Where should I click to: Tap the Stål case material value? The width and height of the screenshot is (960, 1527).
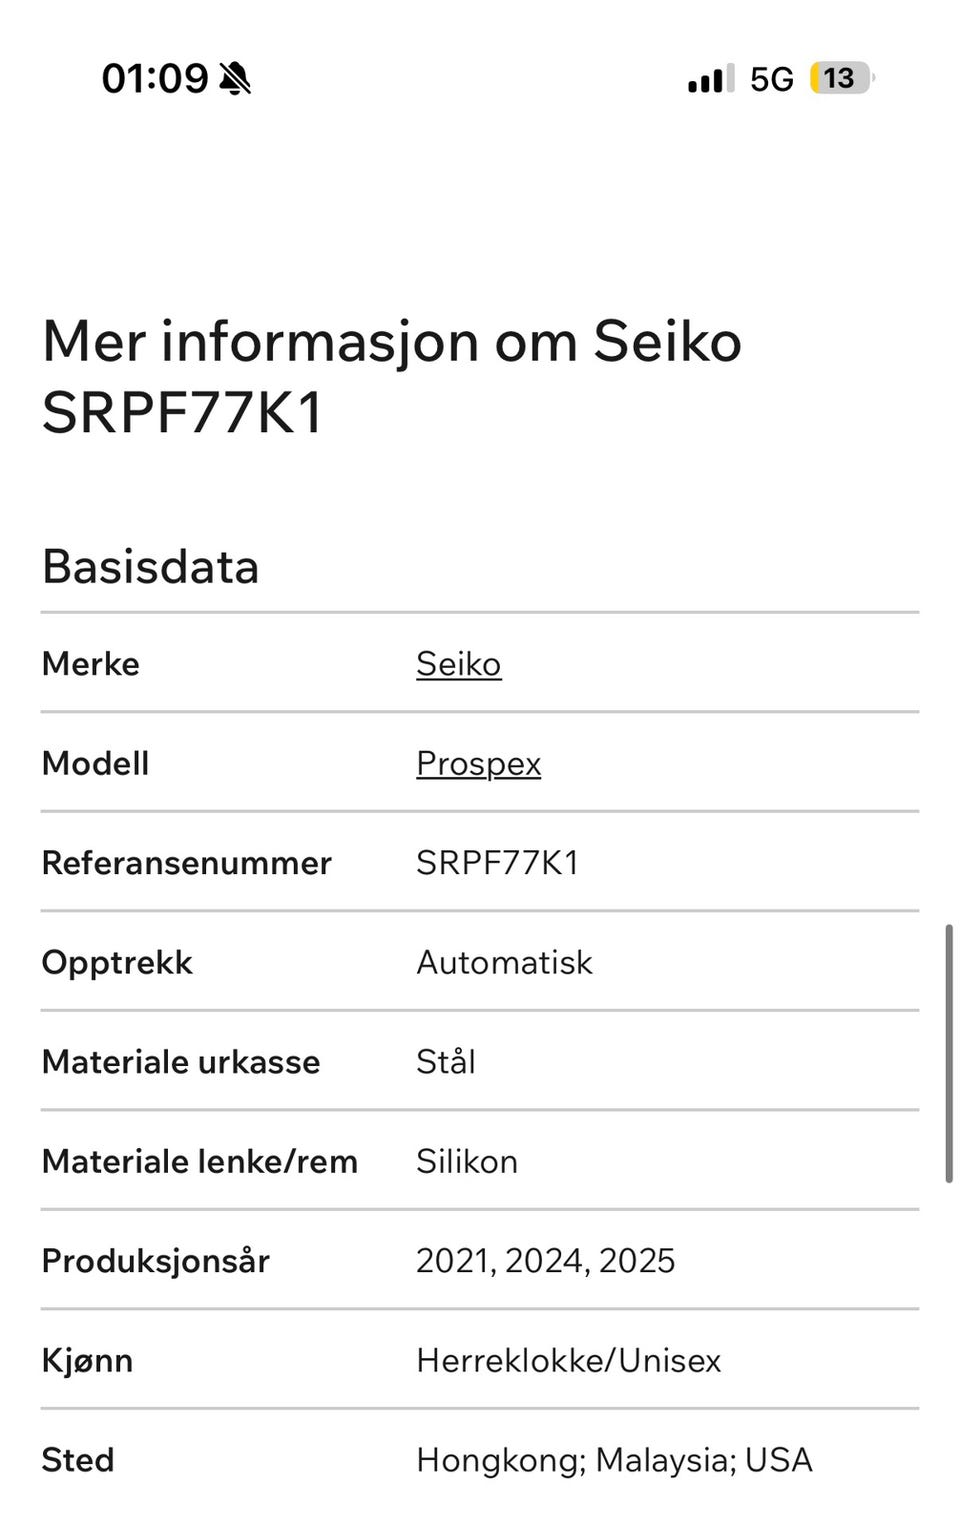[x=446, y=1061]
